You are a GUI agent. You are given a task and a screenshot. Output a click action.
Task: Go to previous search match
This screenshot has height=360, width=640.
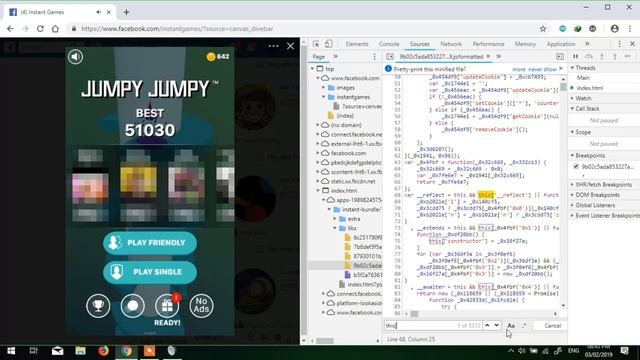click(x=487, y=325)
